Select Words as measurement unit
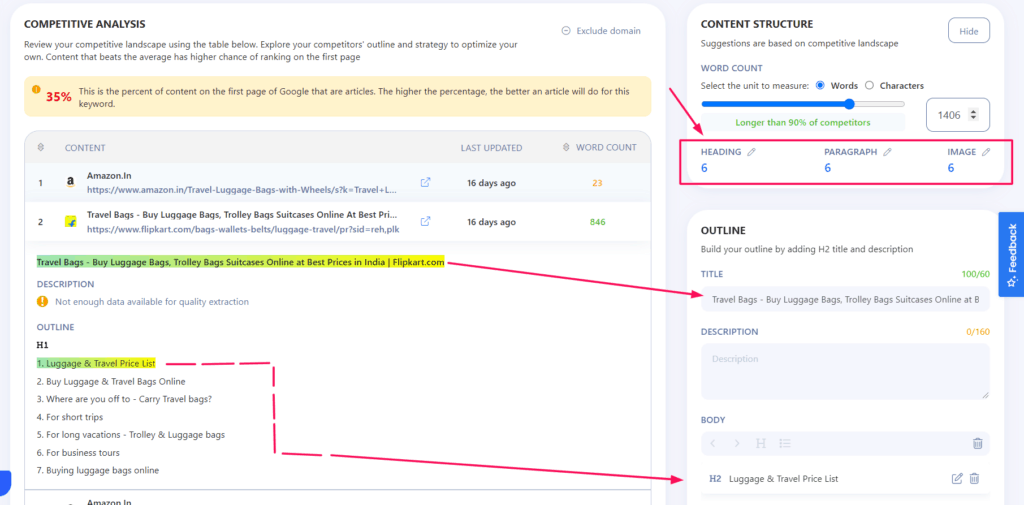This screenshot has width=1024, height=505. point(822,86)
